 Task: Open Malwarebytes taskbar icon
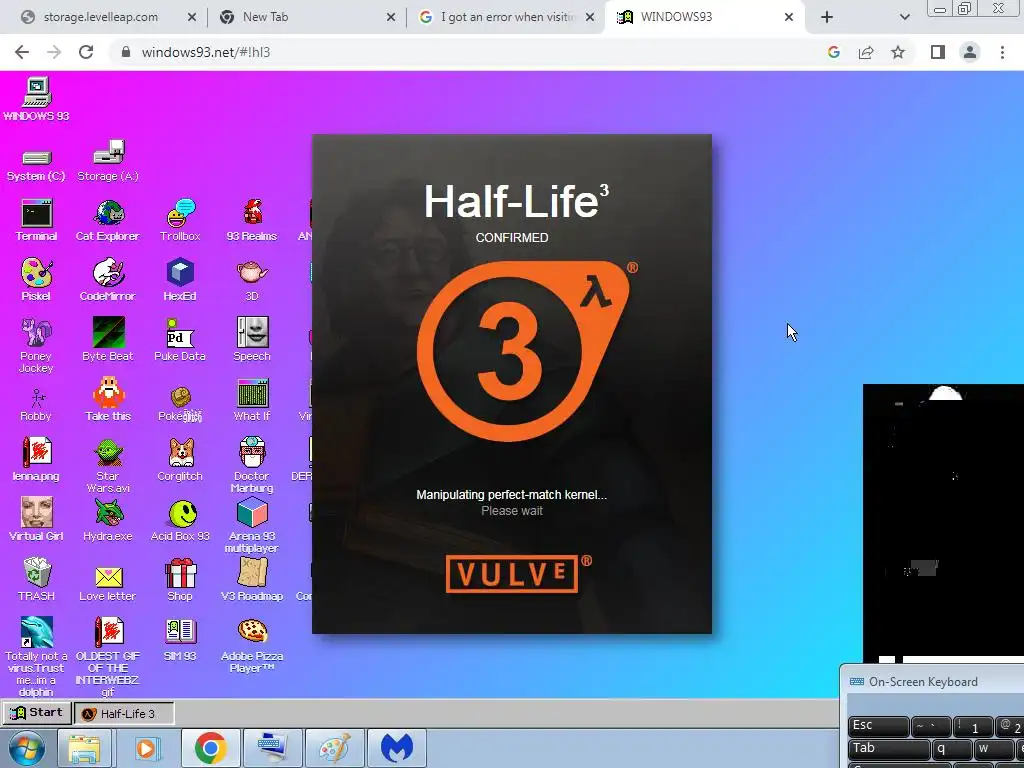pos(397,748)
